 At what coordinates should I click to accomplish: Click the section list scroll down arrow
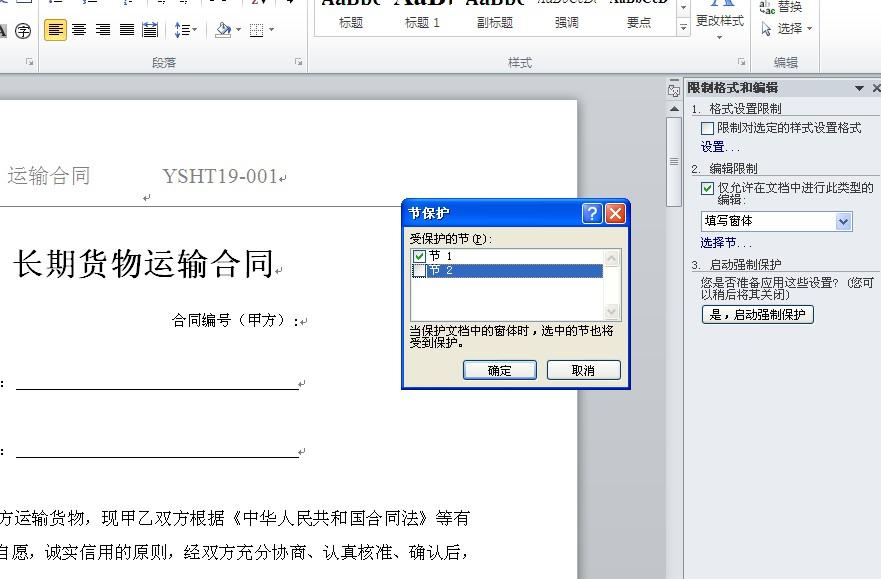coord(612,311)
